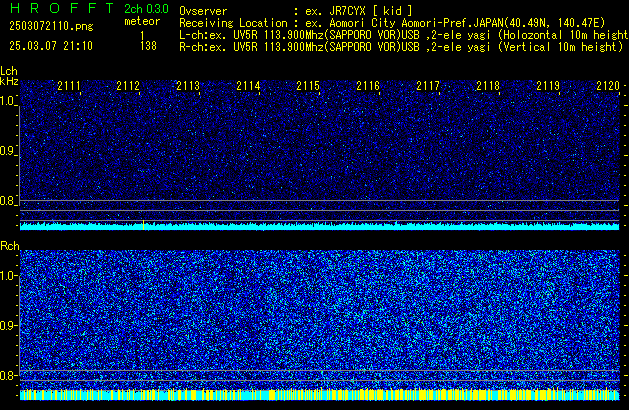
Task: Click the 'Rch' channel label
Action: (10, 246)
